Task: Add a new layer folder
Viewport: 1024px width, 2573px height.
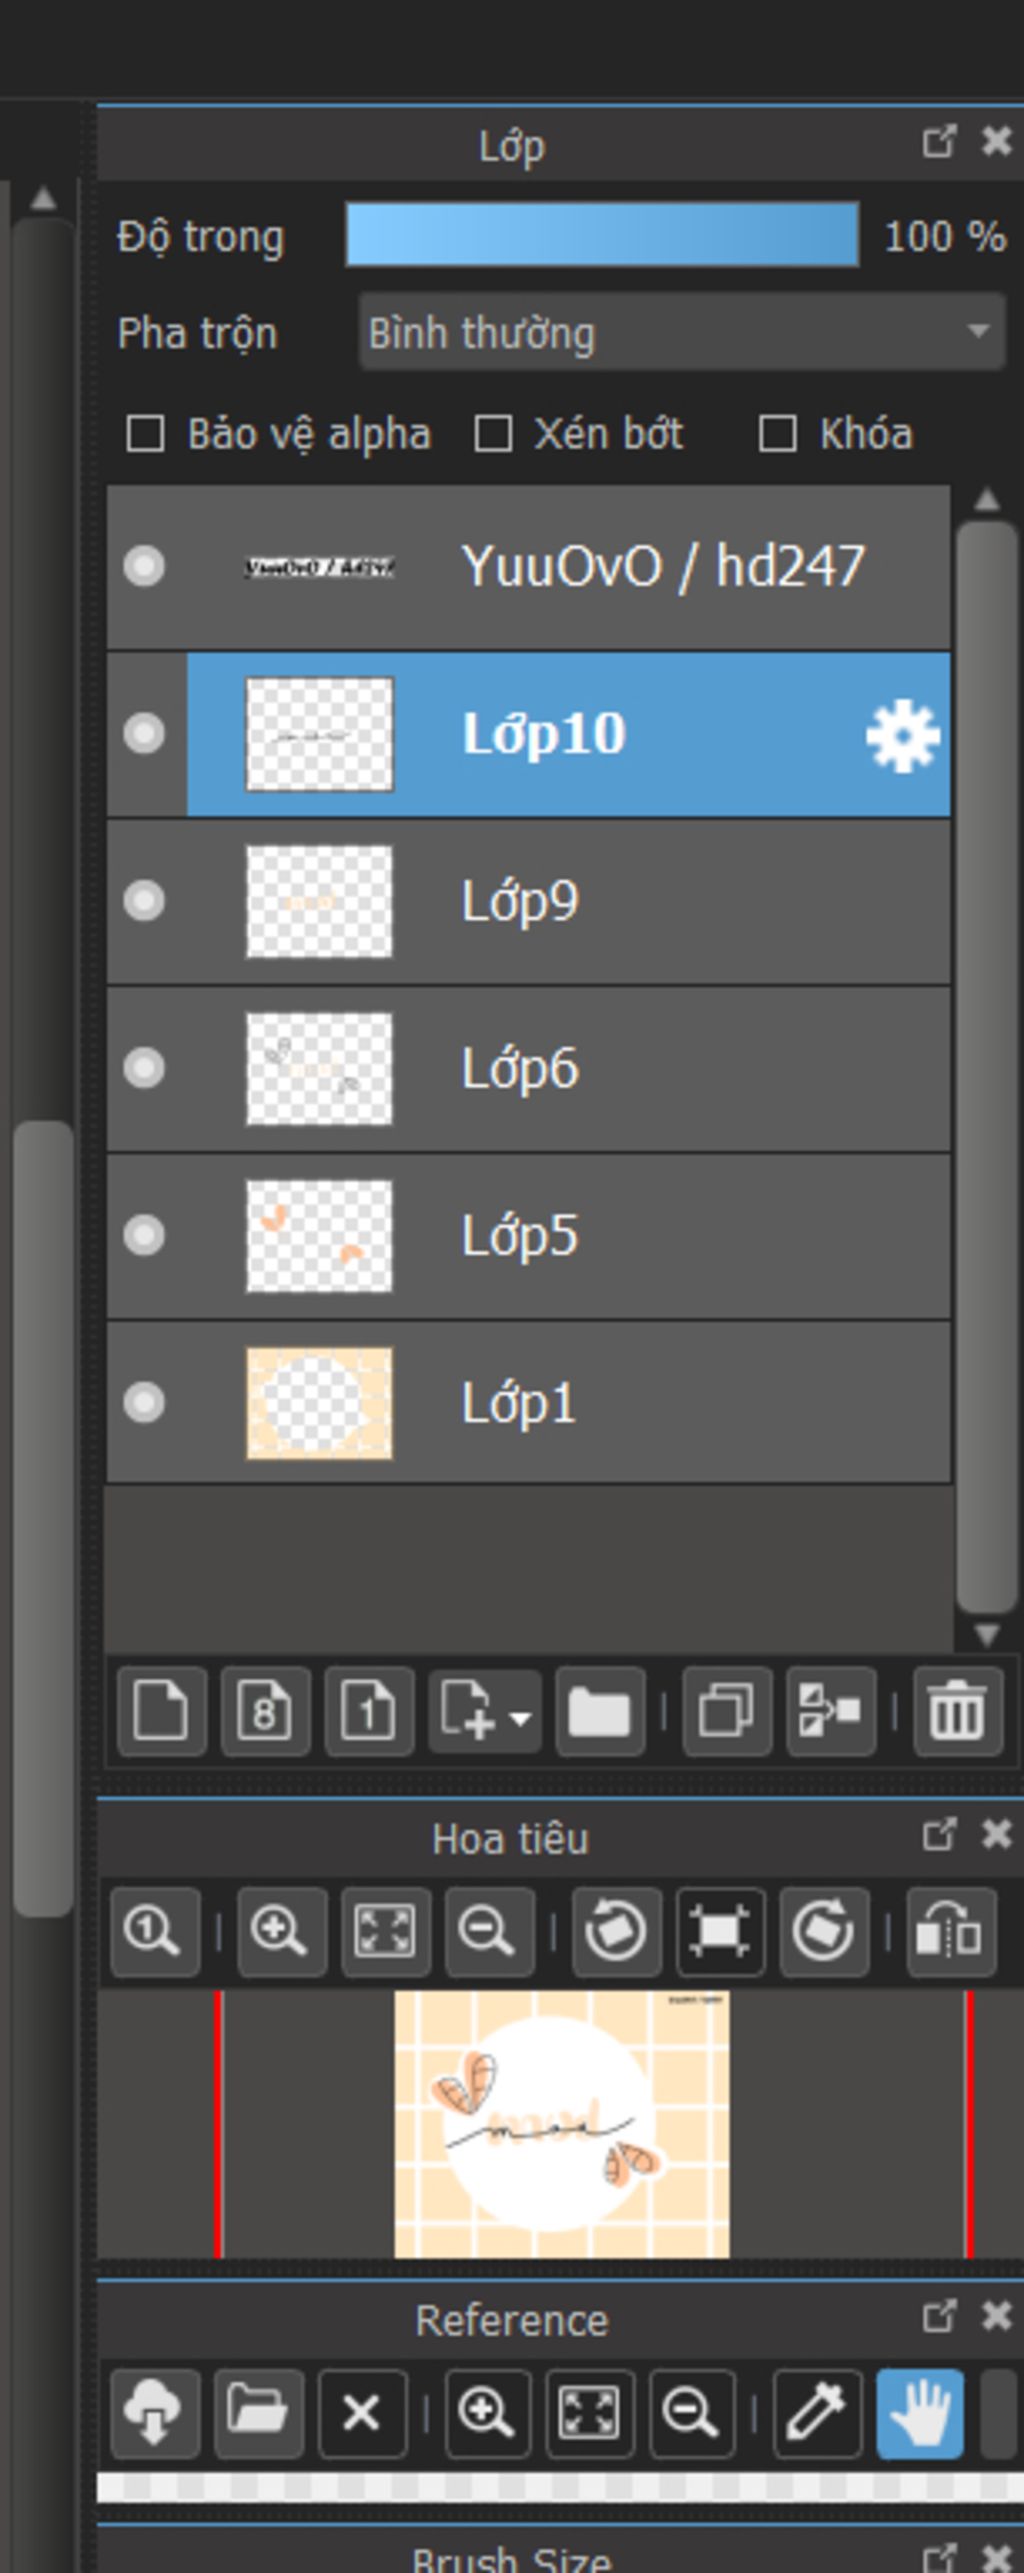Action: (599, 1711)
